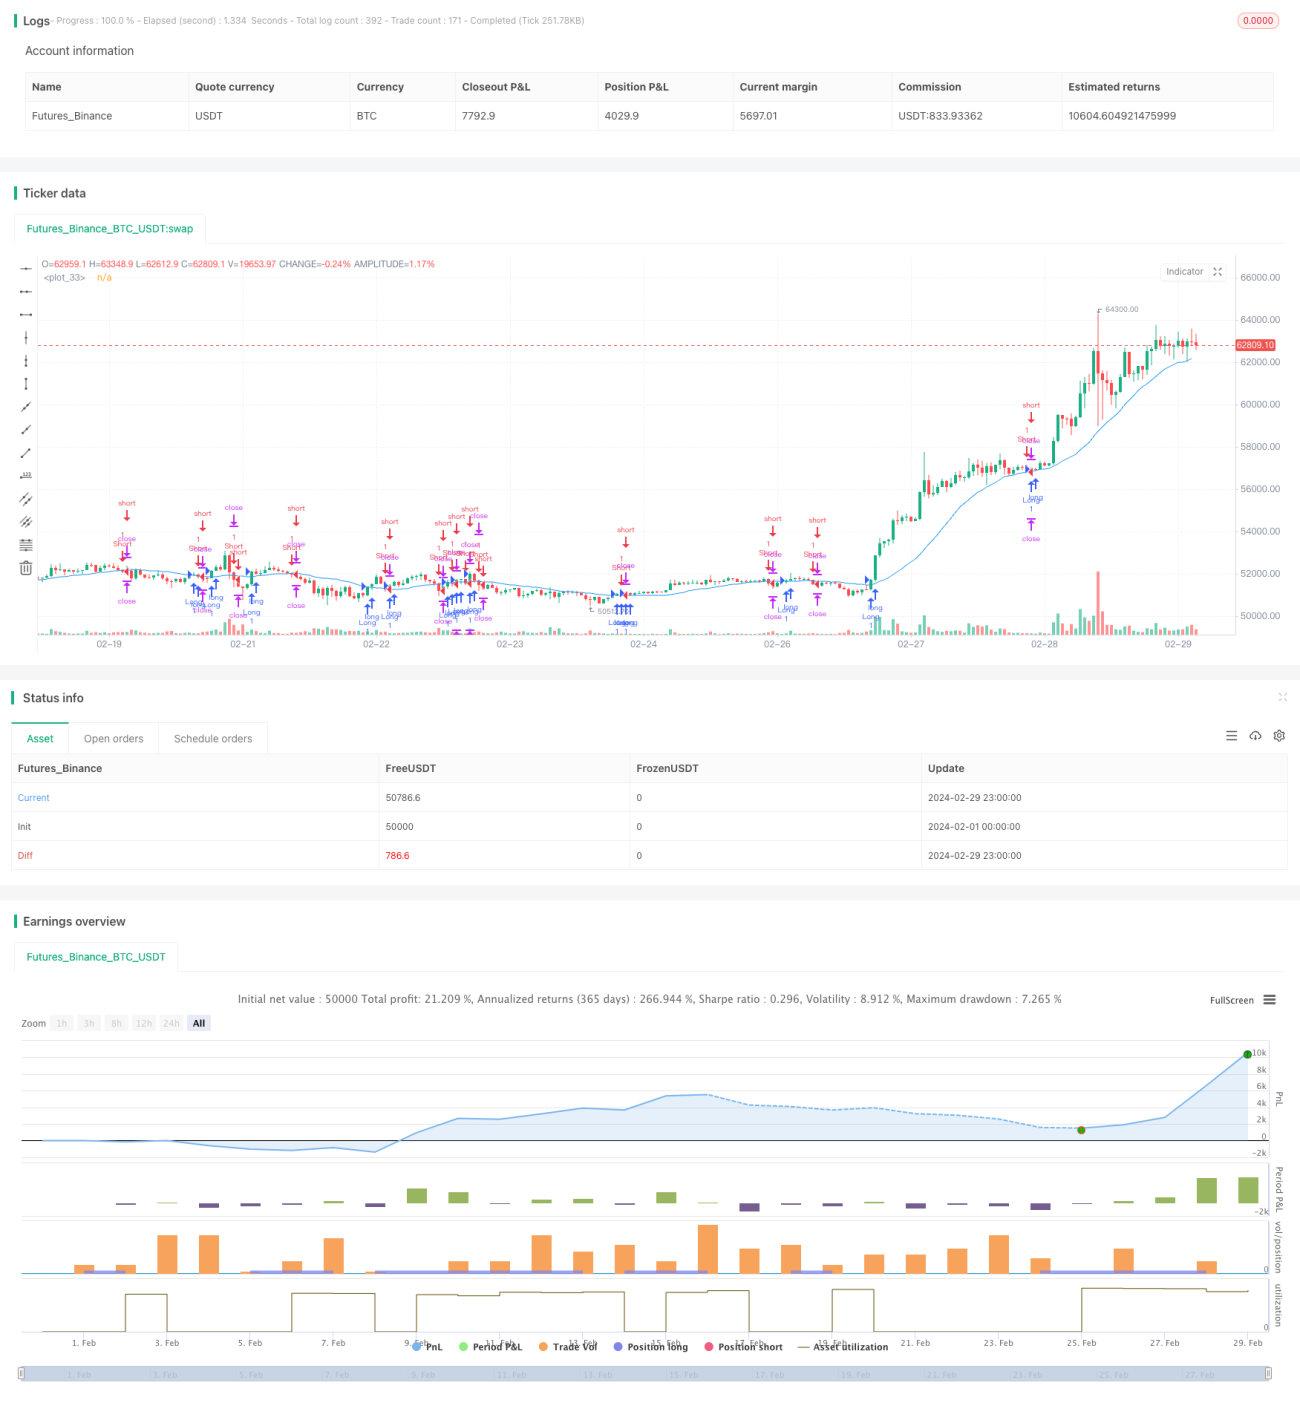Select the diagonal ray drawing tool
1300x1403 pixels.
(x=26, y=430)
